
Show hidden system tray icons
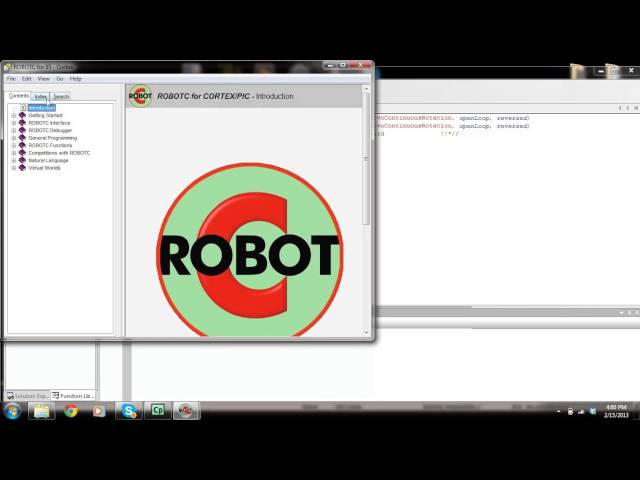[x=558, y=412]
